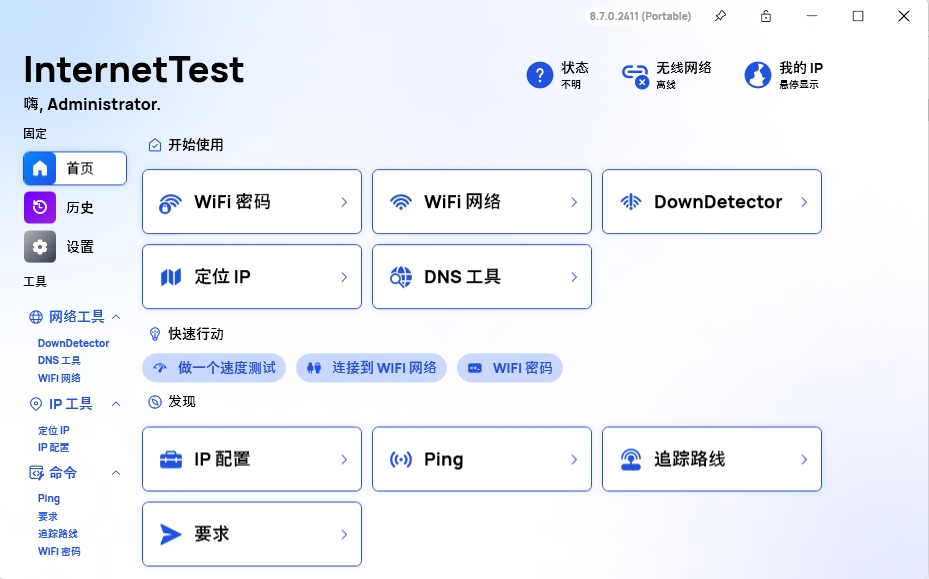Select the 首页 home item
This screenshot has width=929, height=579.
[x=75, y=168]
